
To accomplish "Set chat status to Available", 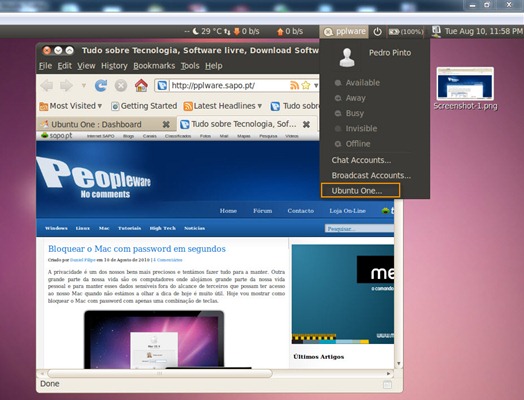I will pyautogui.click(x=363, y=83).
